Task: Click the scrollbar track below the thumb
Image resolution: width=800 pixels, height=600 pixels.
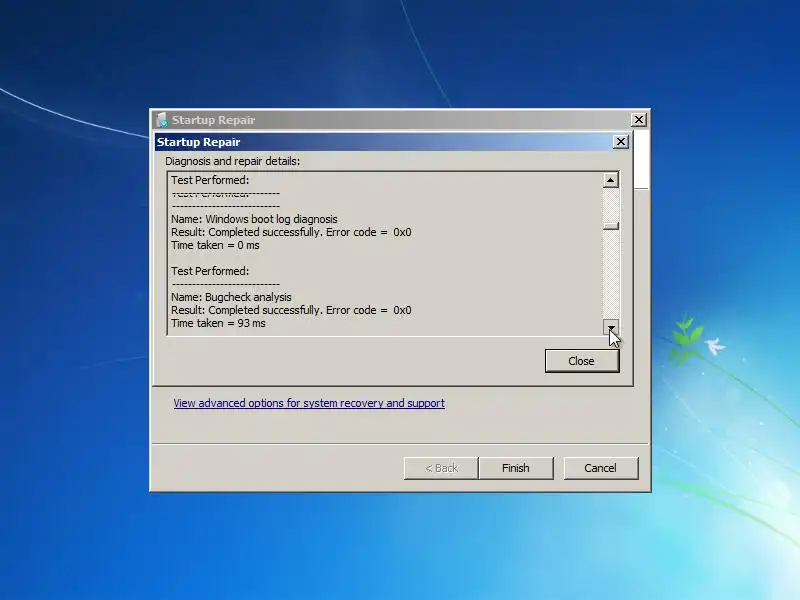Action: (x=611, y=274)
